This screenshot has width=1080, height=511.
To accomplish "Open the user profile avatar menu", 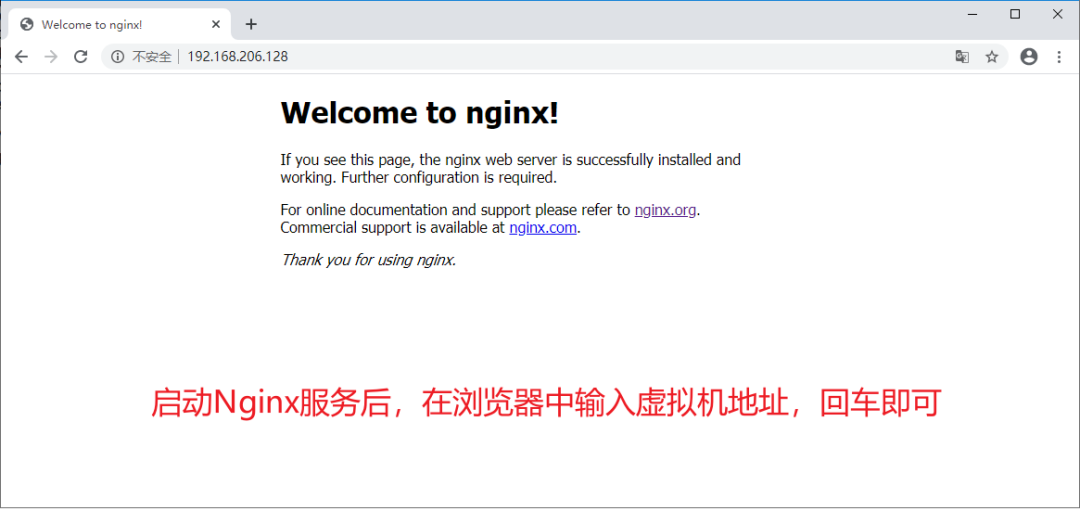I will 1029,57.
